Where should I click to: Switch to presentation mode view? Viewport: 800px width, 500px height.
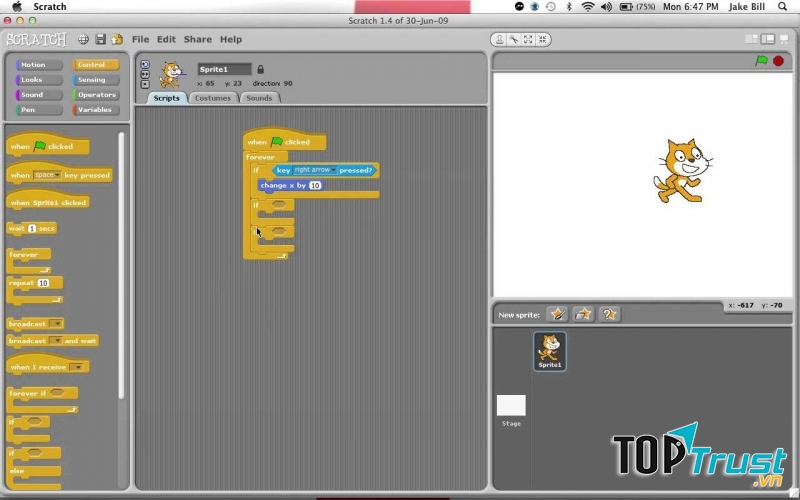click(785, 39)
